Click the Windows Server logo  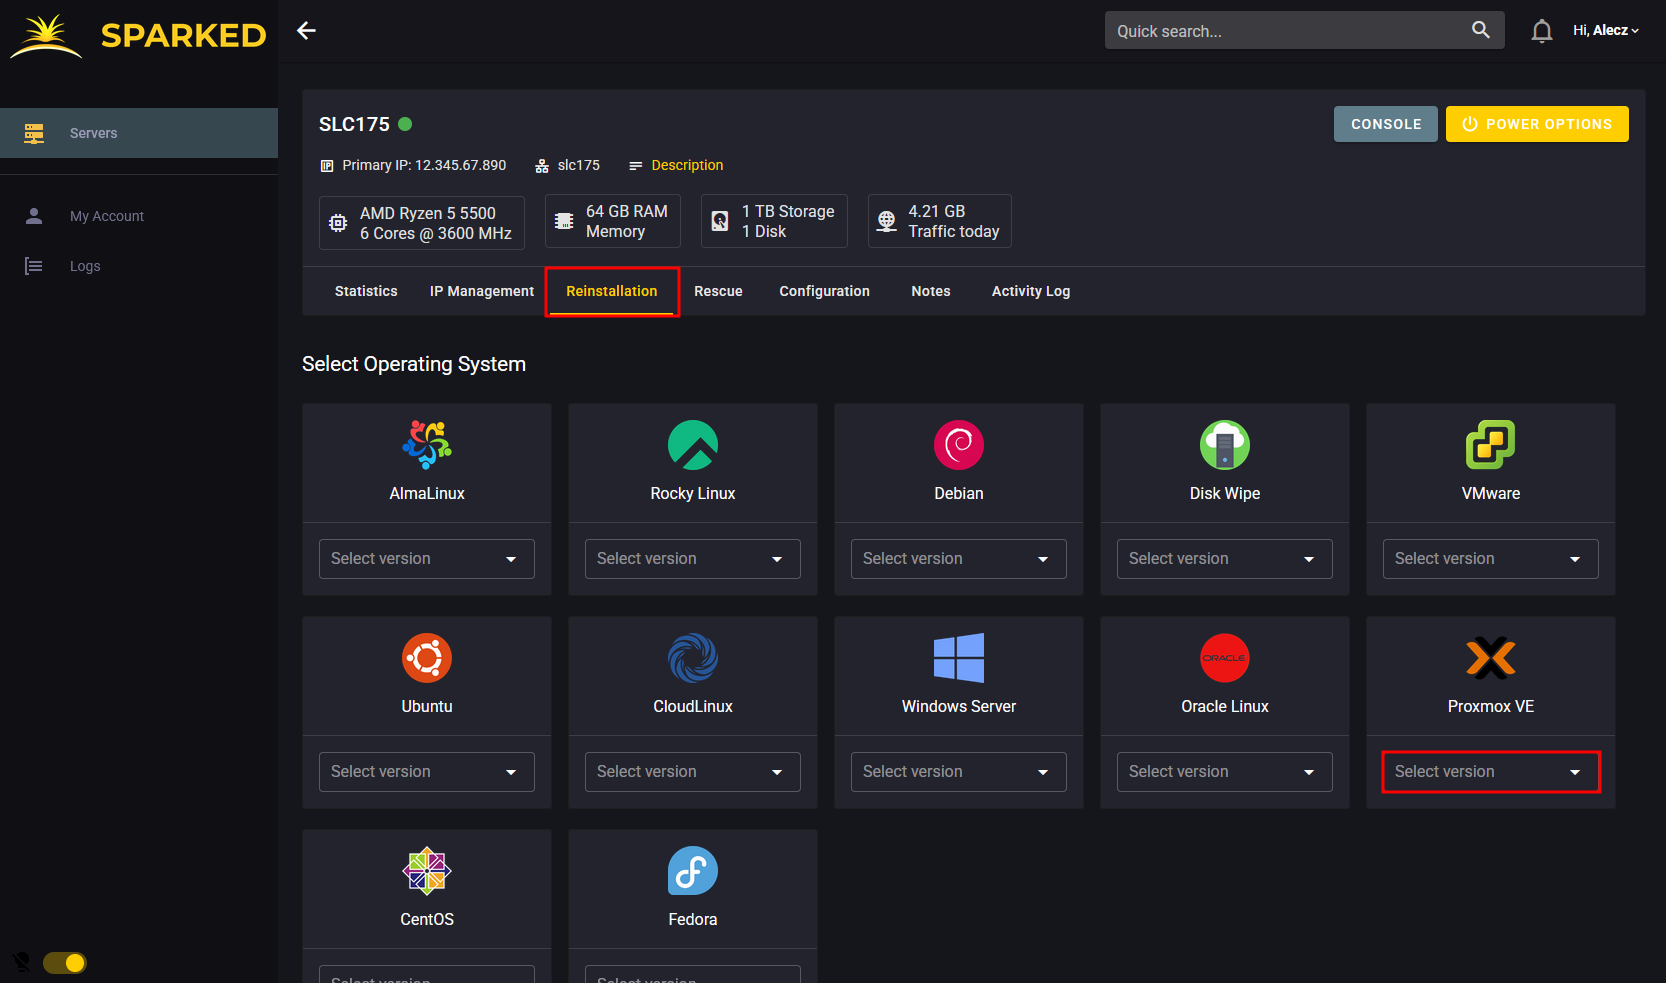[959, 658]
